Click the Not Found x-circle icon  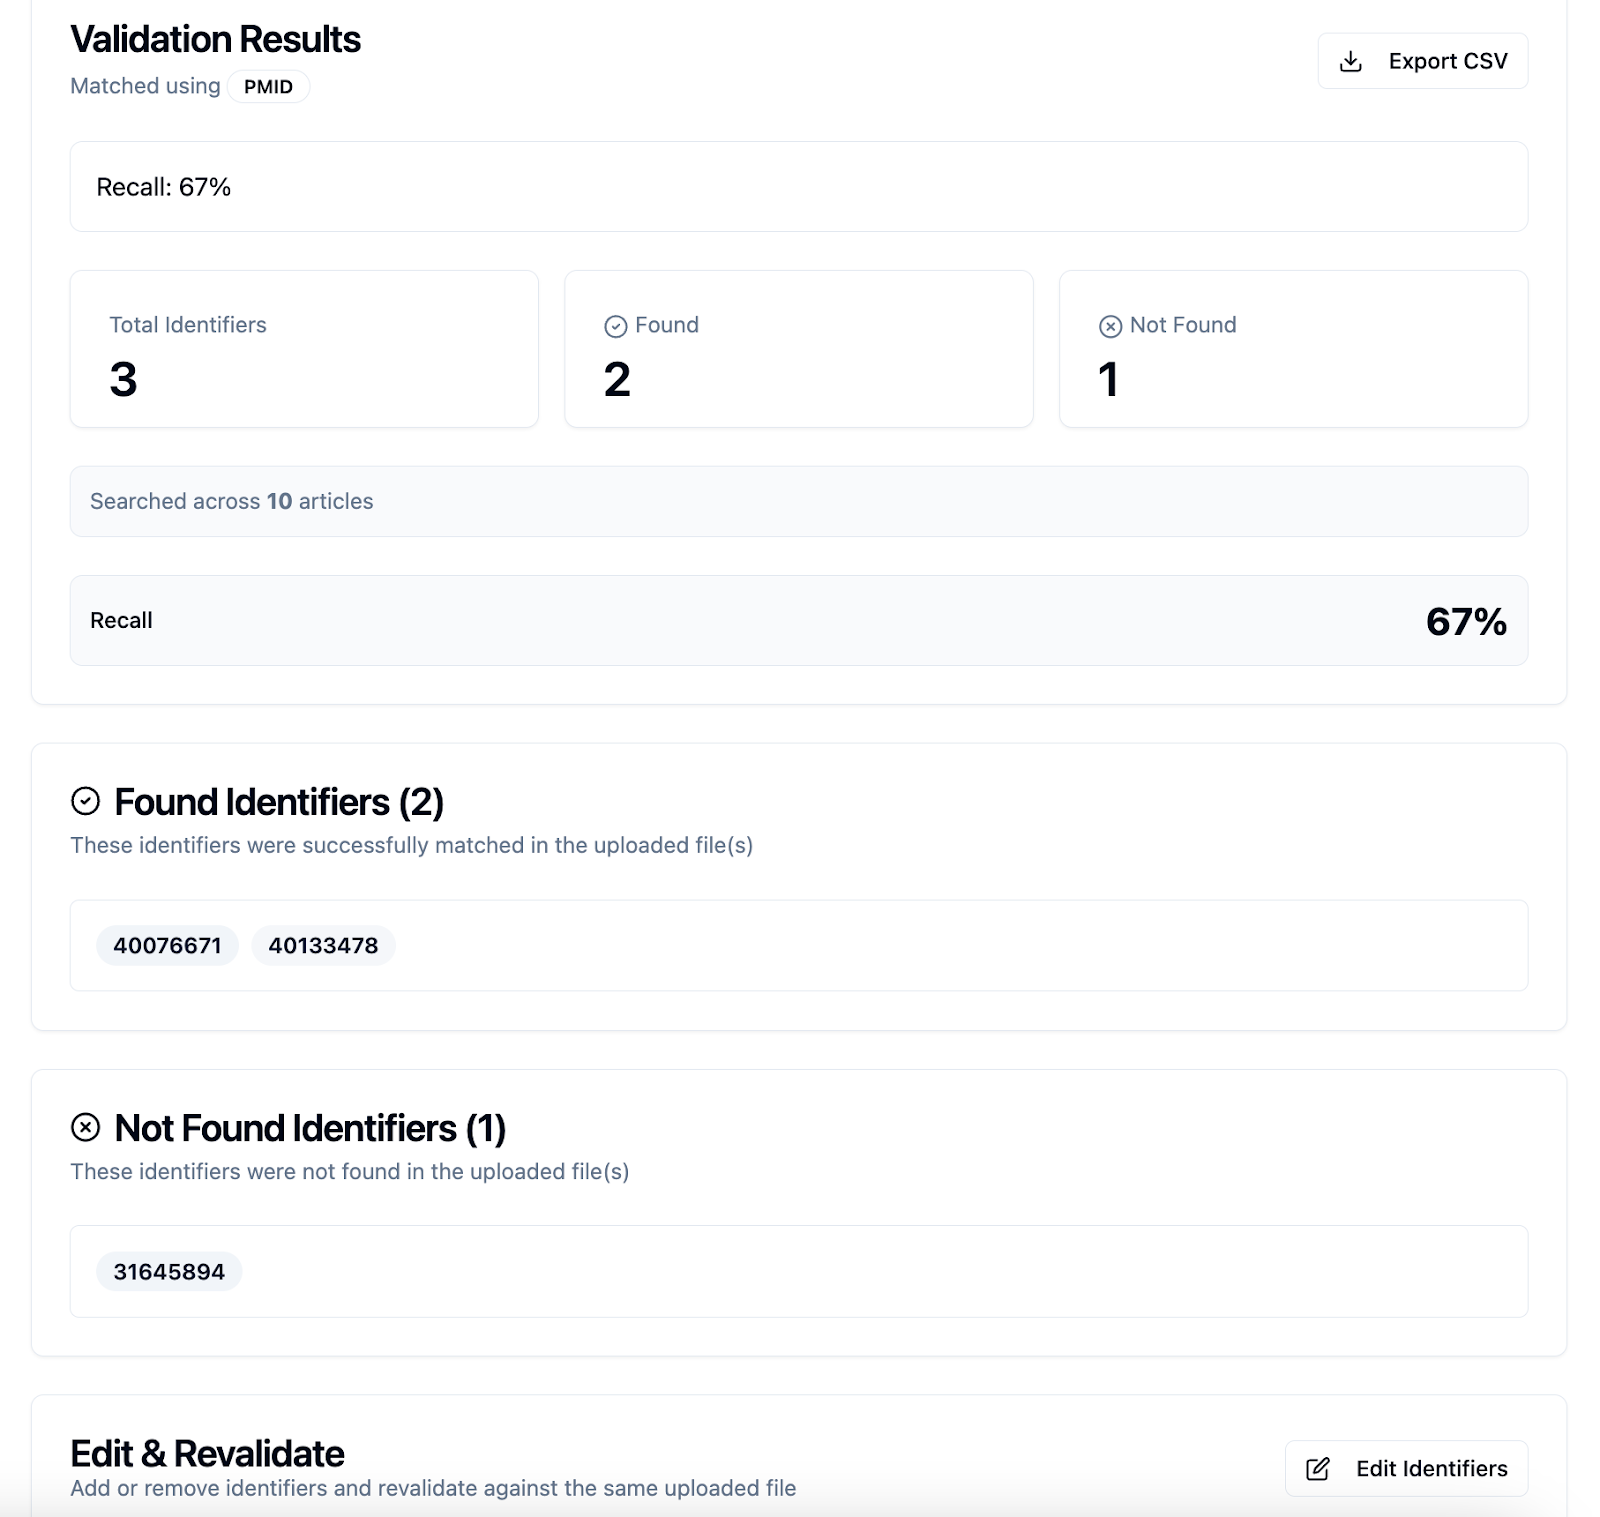1110,326
